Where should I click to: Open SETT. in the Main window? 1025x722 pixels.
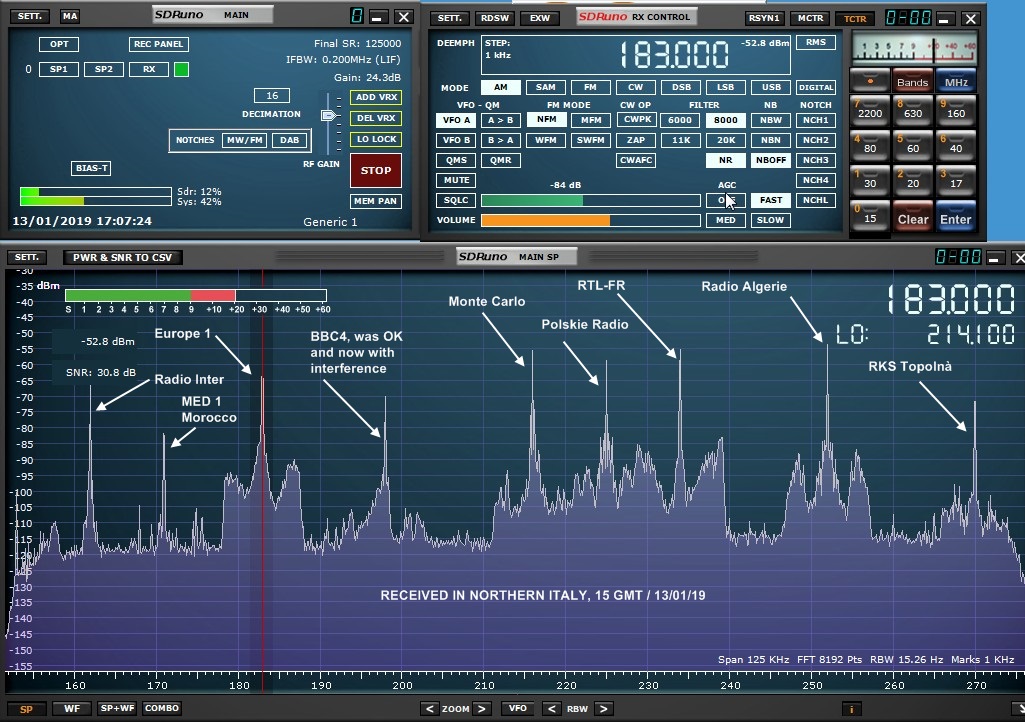[x=29, y=16]
